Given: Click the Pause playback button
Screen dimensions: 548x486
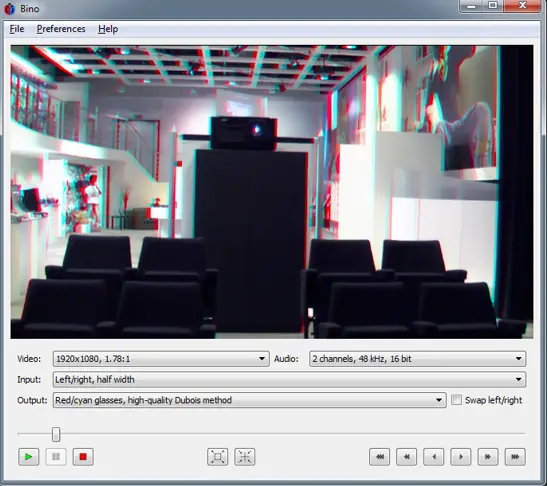Looking at the screenshot, I should pos(56,457).
